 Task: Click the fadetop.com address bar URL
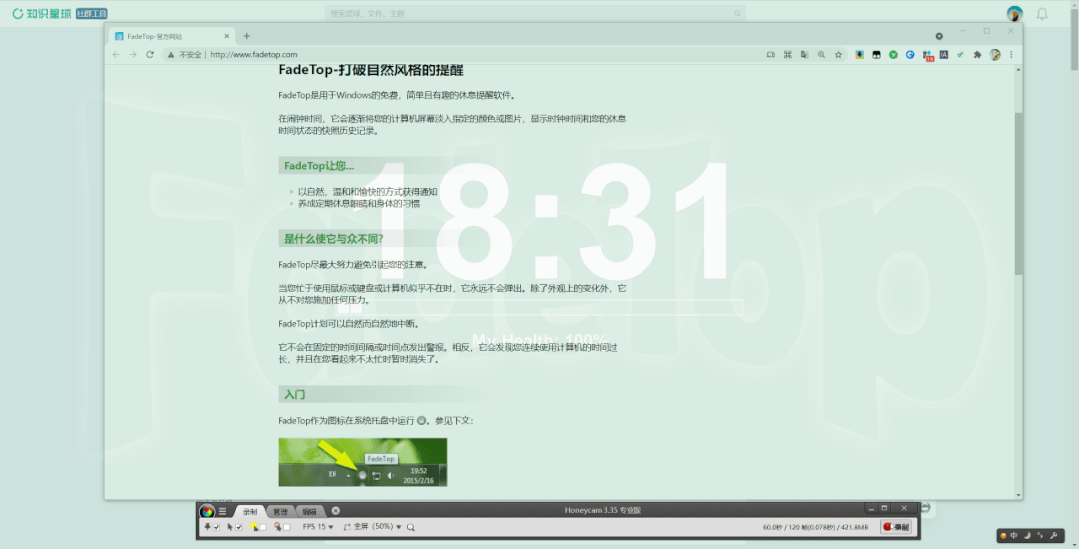click(x=254, y=54)
